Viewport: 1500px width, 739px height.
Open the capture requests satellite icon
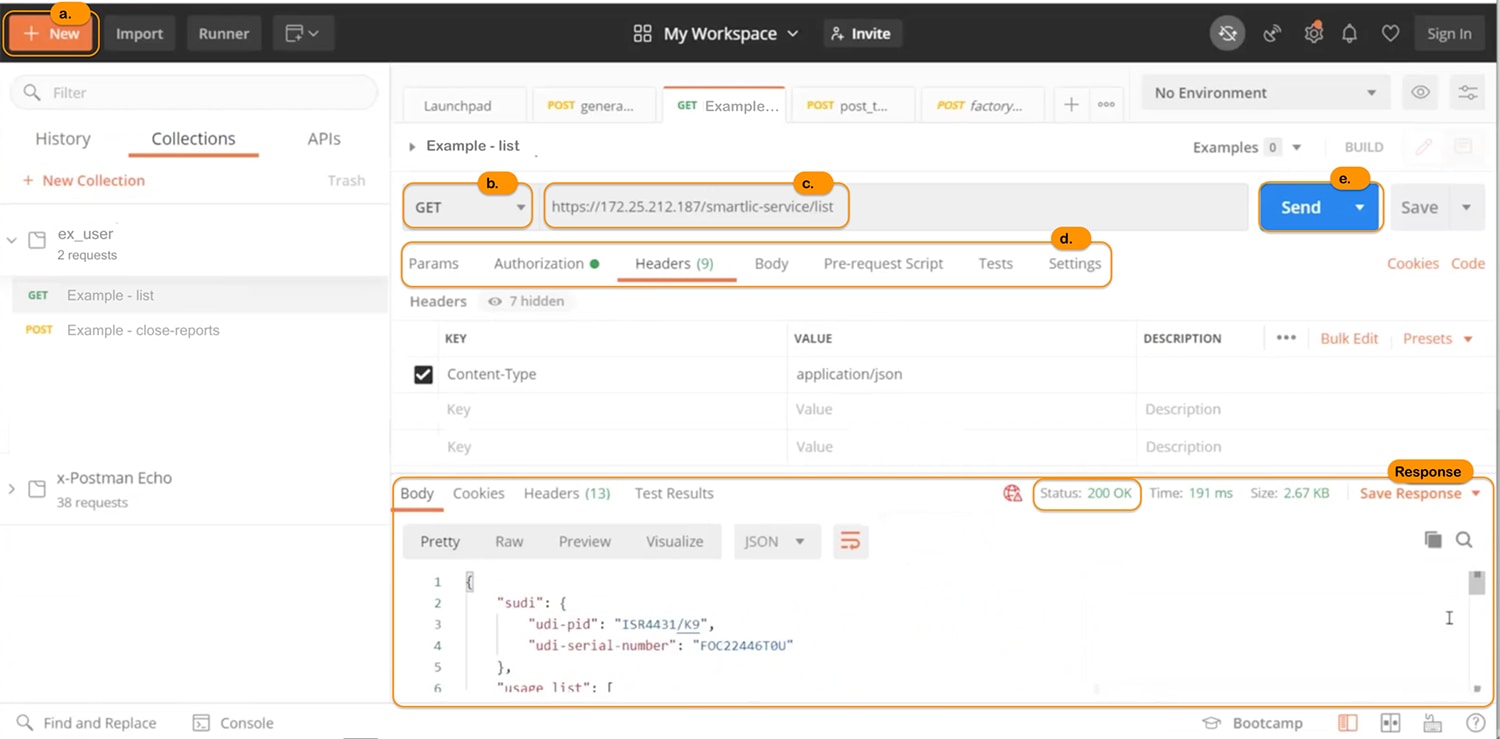click(x=1272, y=34)
